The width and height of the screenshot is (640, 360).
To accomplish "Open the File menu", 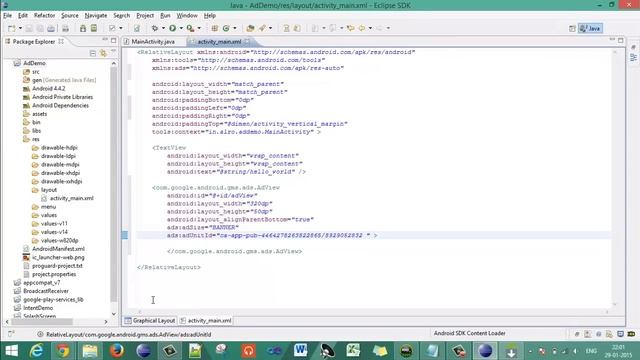I will pyautogui.click(x=7, y=16).
